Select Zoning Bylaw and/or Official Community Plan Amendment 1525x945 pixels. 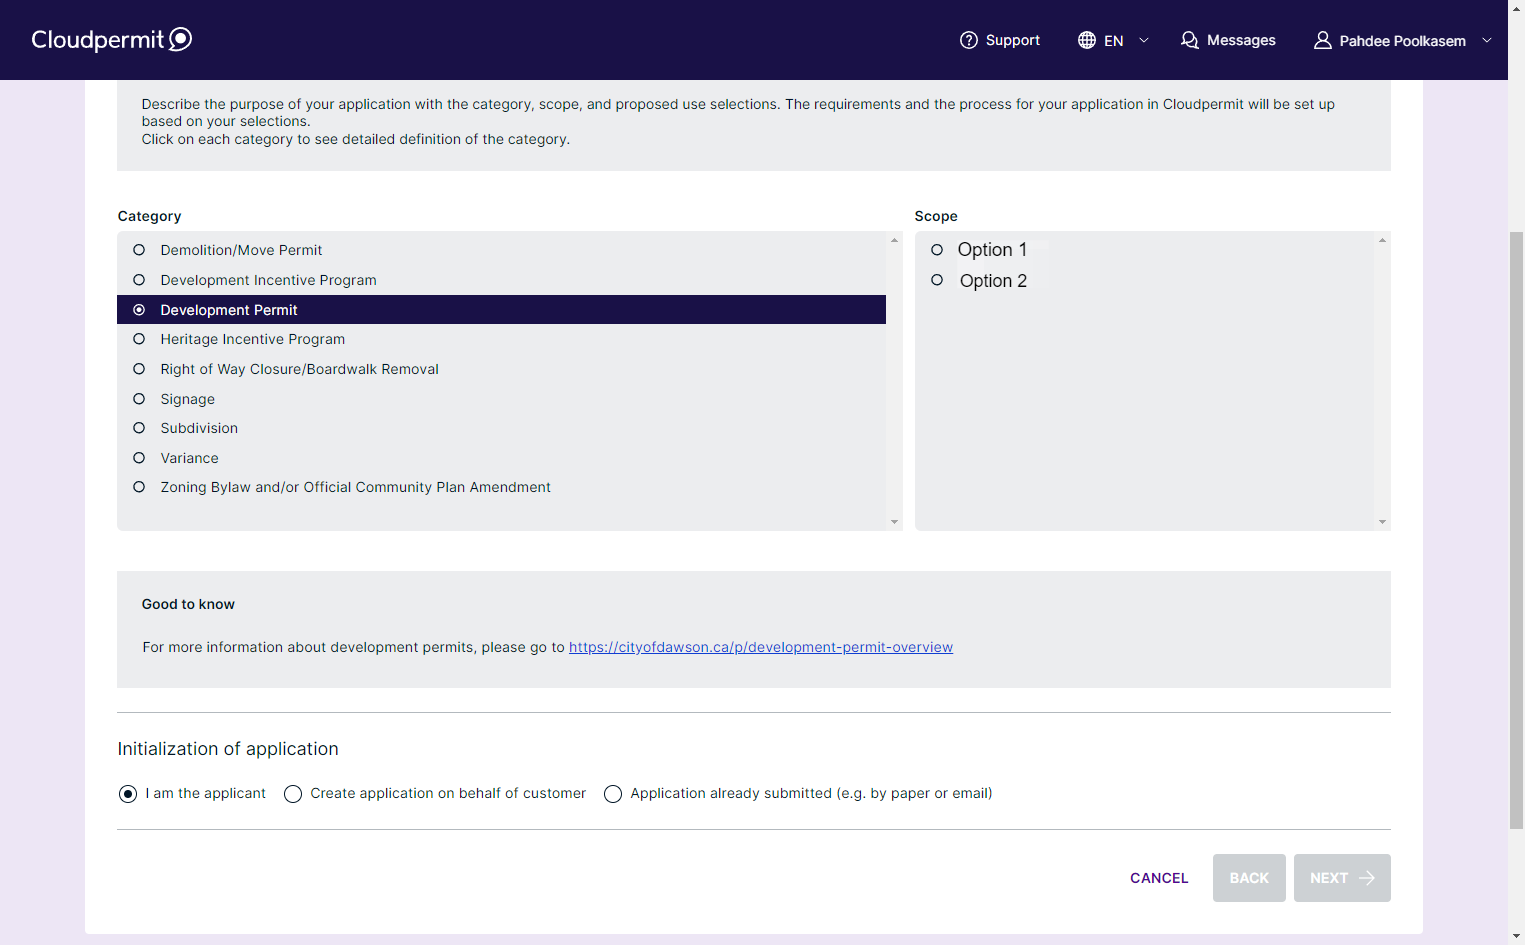(501, 487)
